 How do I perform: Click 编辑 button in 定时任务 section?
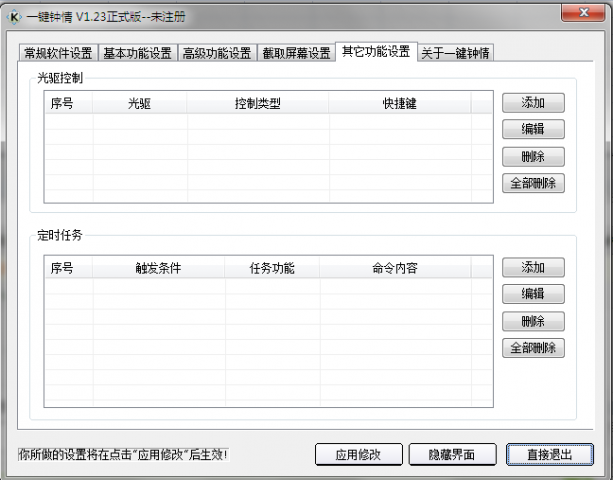(533, 294)
